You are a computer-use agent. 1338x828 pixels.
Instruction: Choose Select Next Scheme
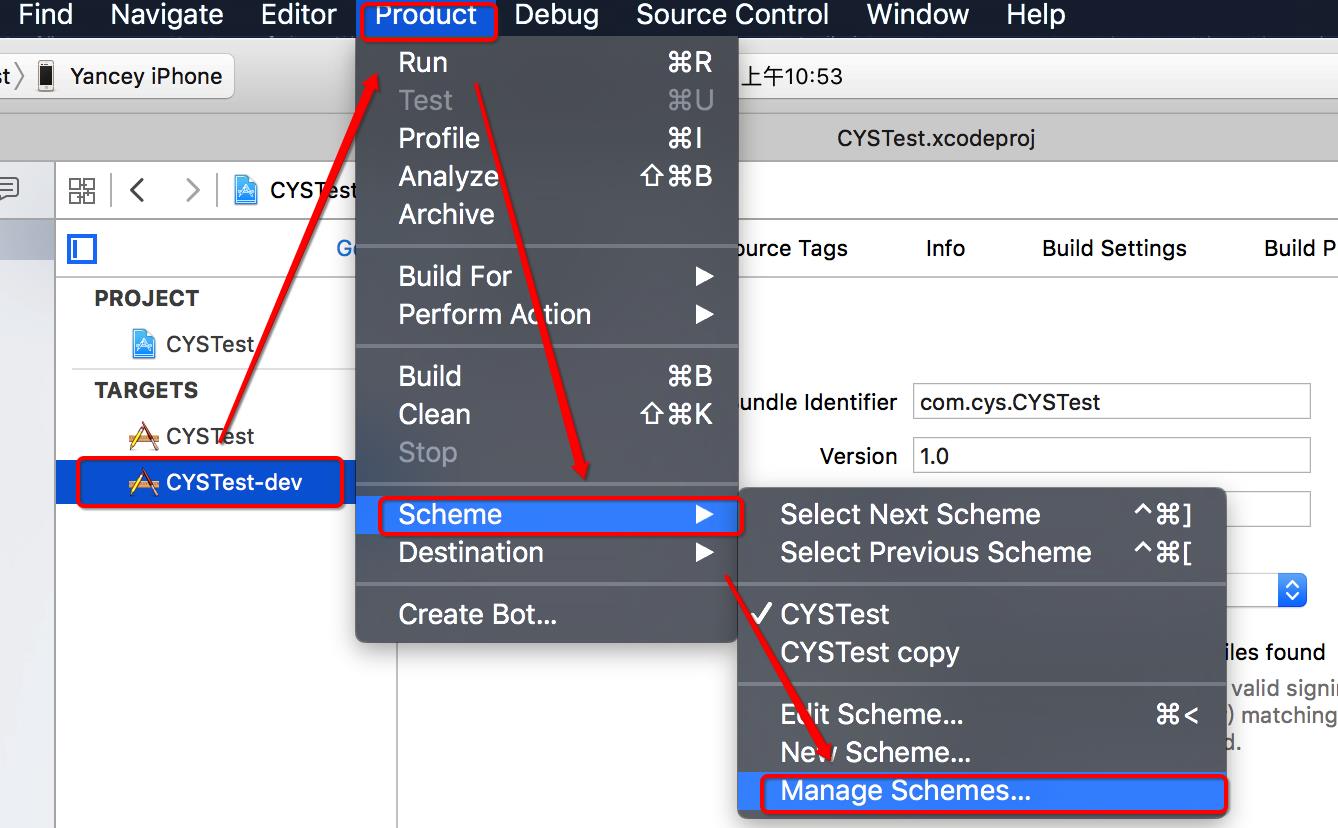(x=982, y=514)
